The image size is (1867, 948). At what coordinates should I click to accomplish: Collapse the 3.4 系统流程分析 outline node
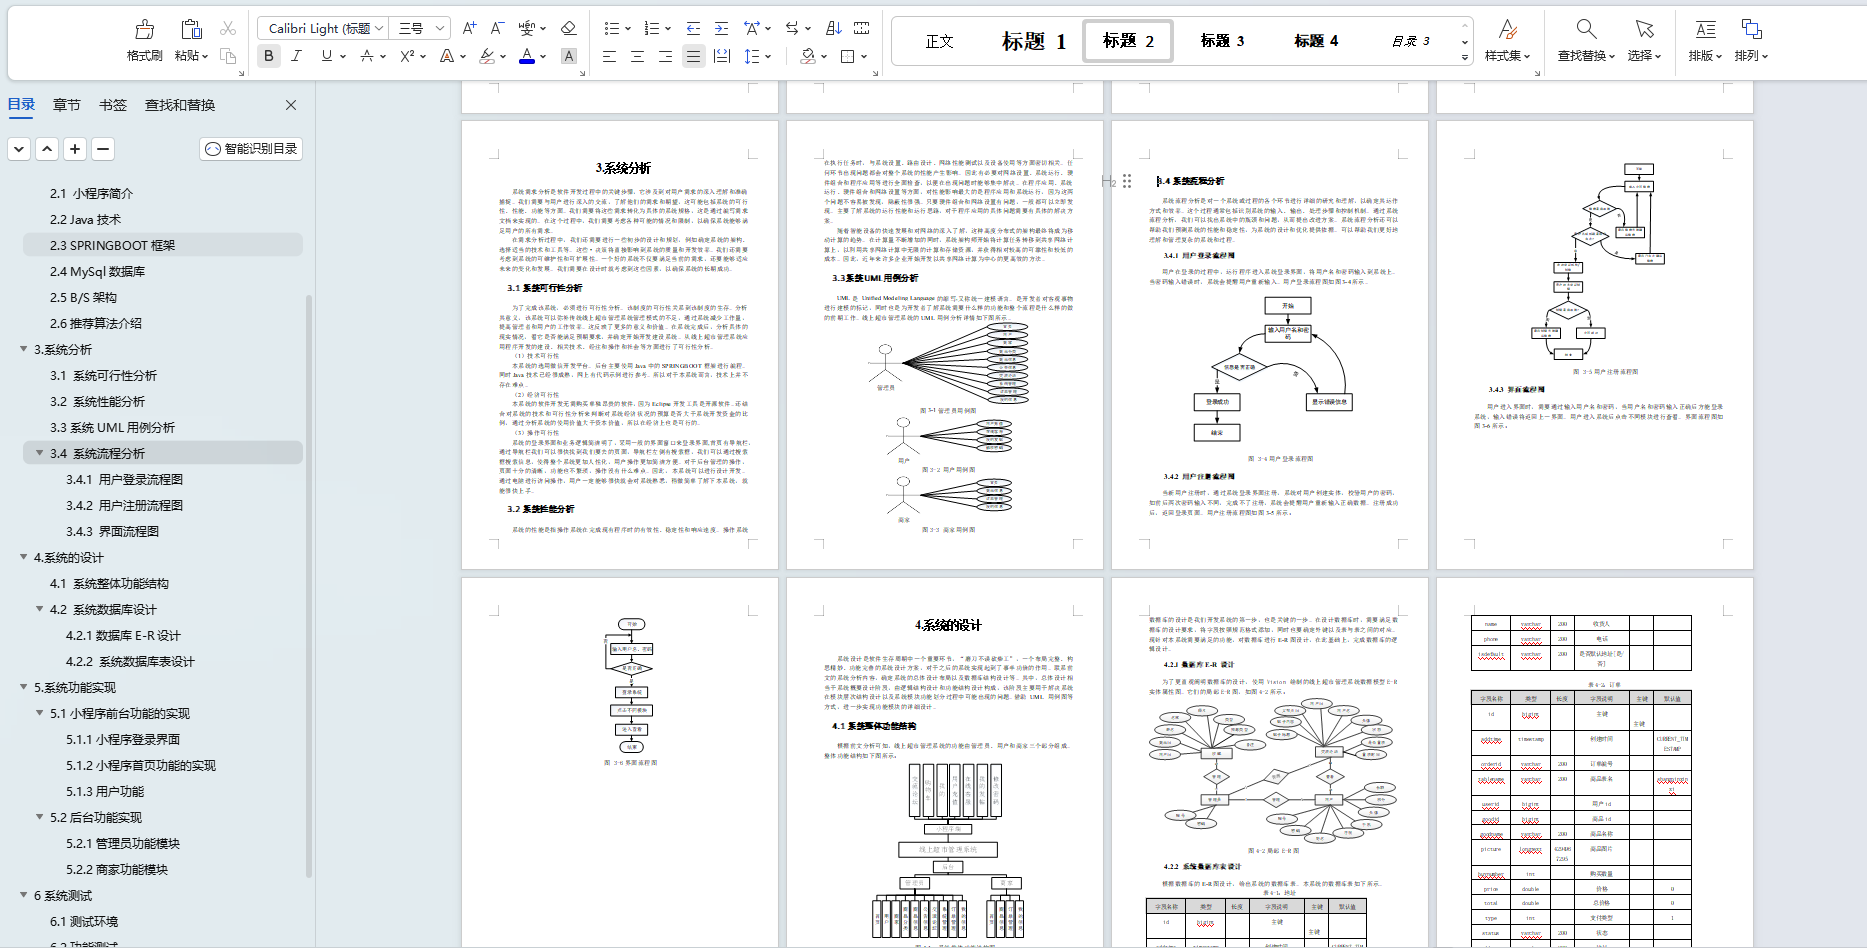click(40, 453)
